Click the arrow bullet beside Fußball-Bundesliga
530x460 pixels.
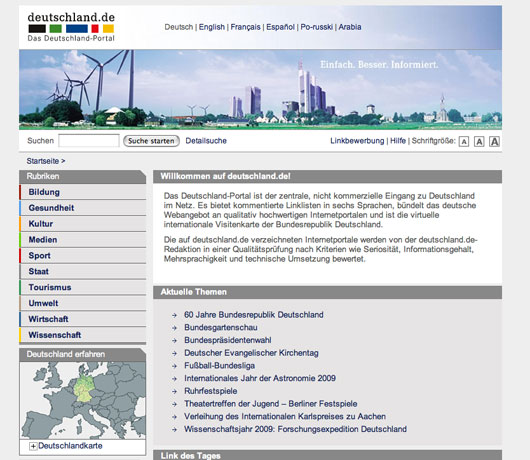pos(174,366)
